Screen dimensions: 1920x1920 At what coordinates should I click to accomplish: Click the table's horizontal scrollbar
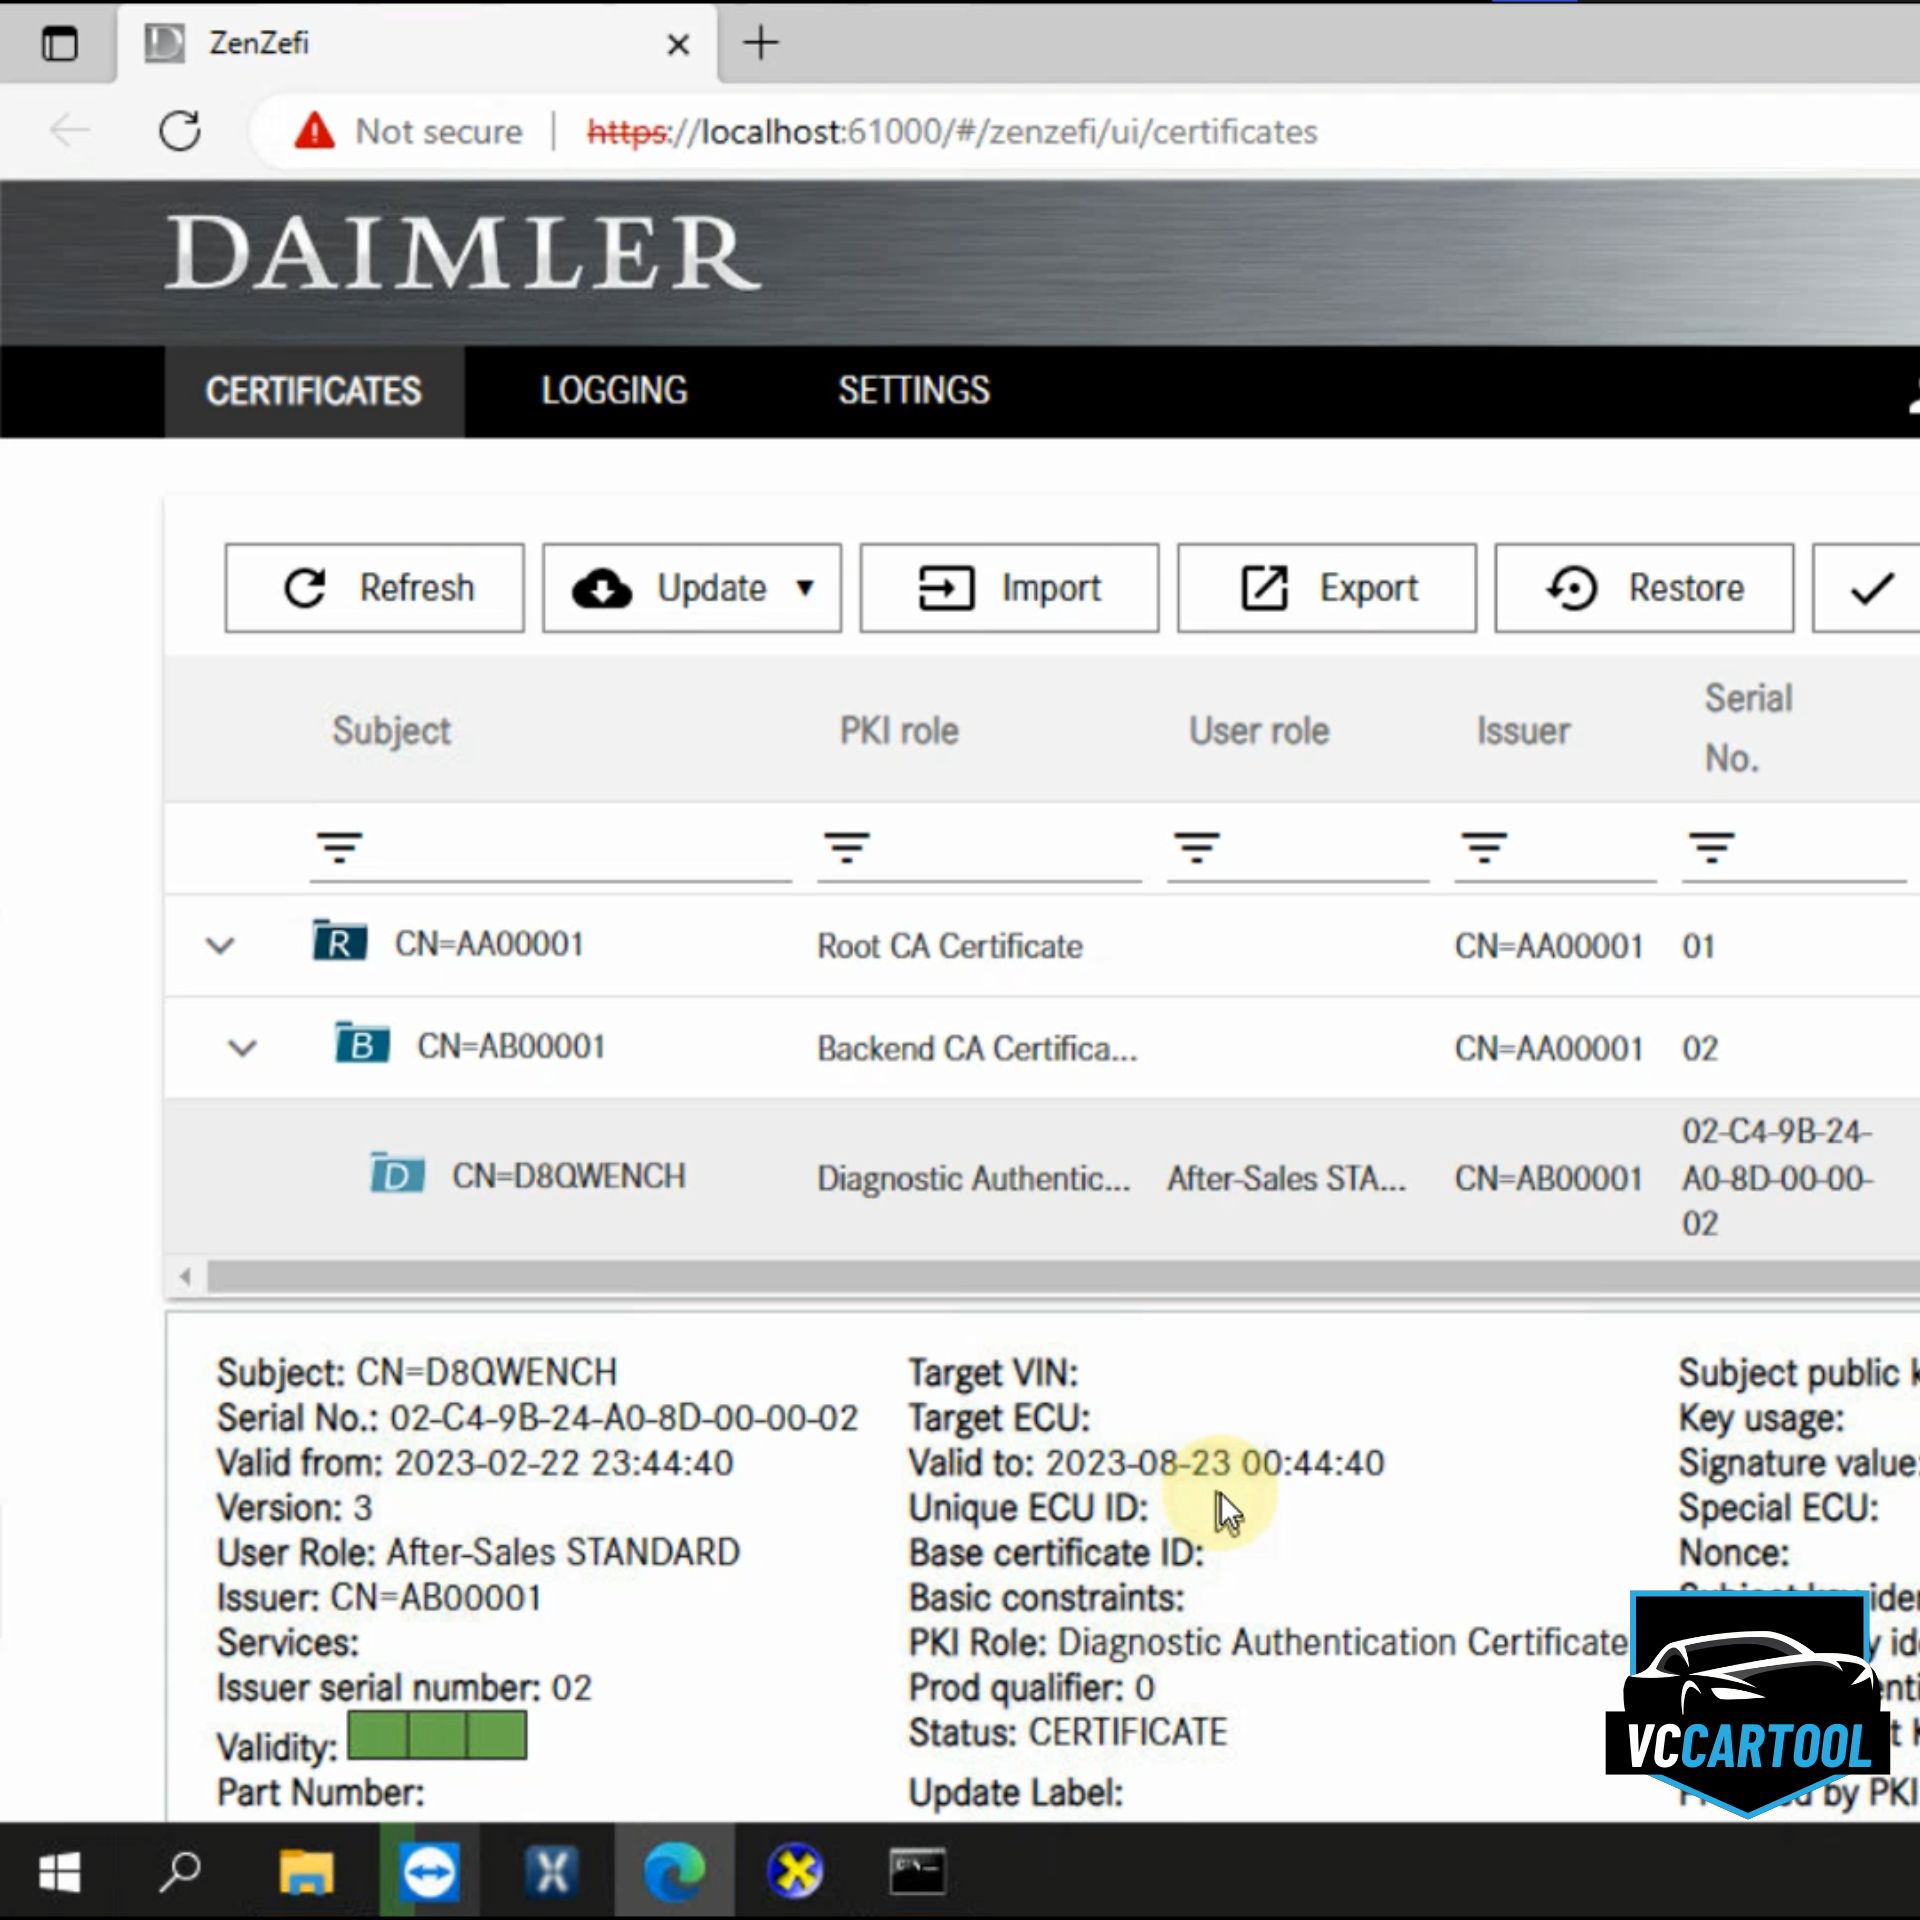[x=1060, y=1276]
